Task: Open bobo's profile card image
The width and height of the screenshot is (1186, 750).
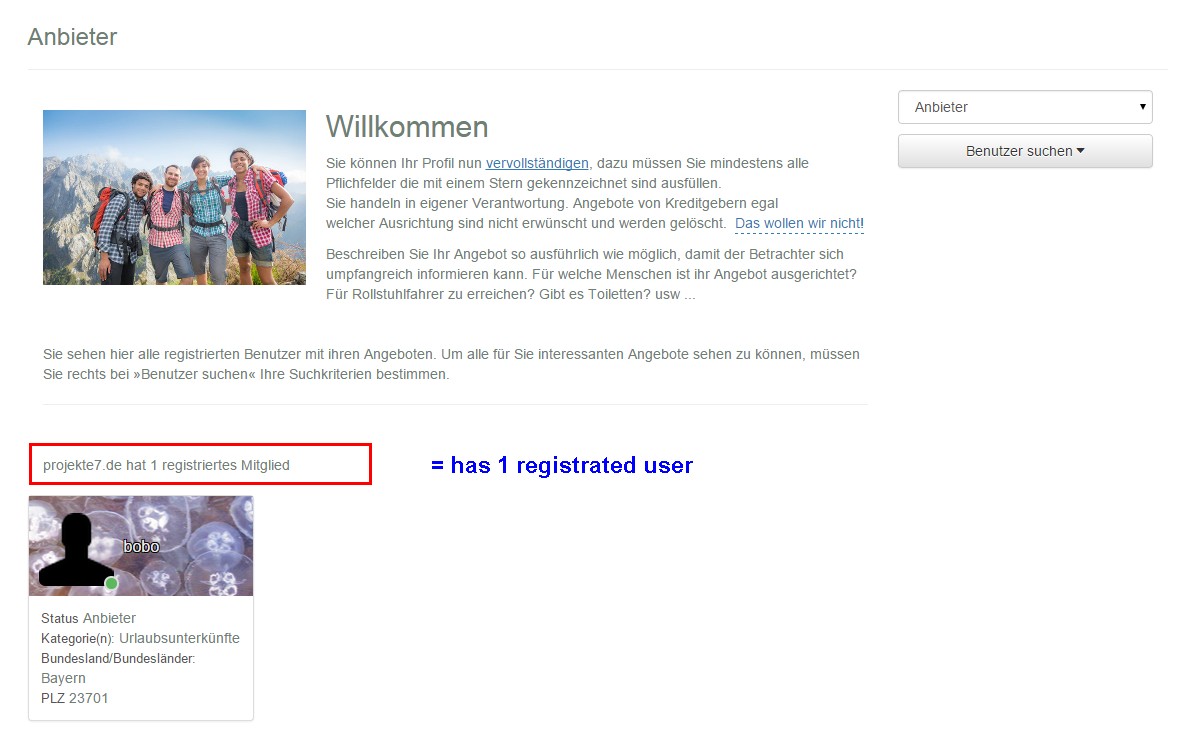Action: [x=141, y=546]
